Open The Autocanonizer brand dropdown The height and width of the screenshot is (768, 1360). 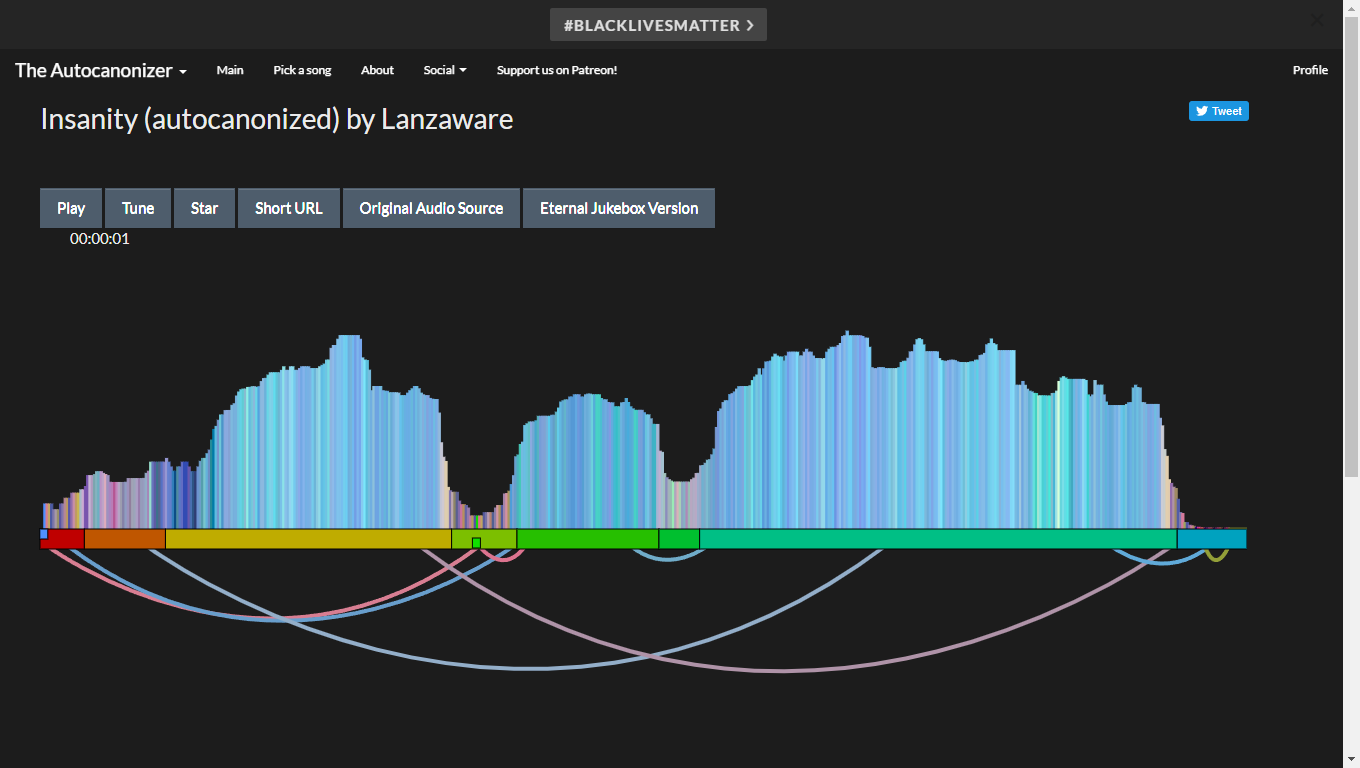(101, 70)
